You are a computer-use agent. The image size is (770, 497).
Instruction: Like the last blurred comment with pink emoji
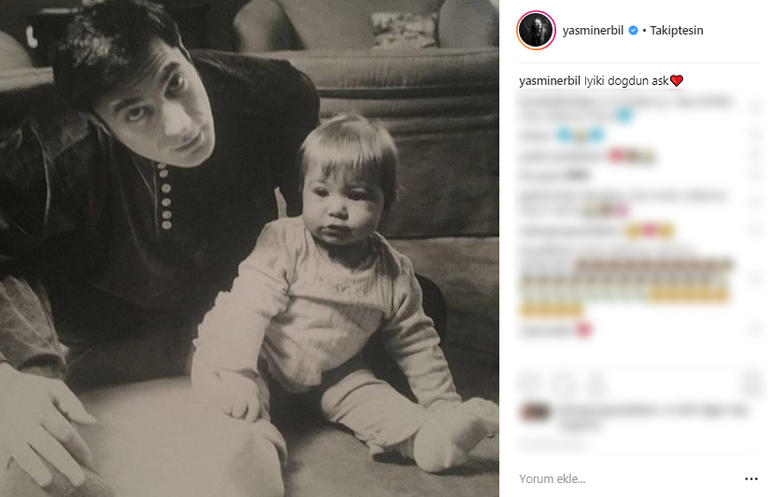pos(755,330)
